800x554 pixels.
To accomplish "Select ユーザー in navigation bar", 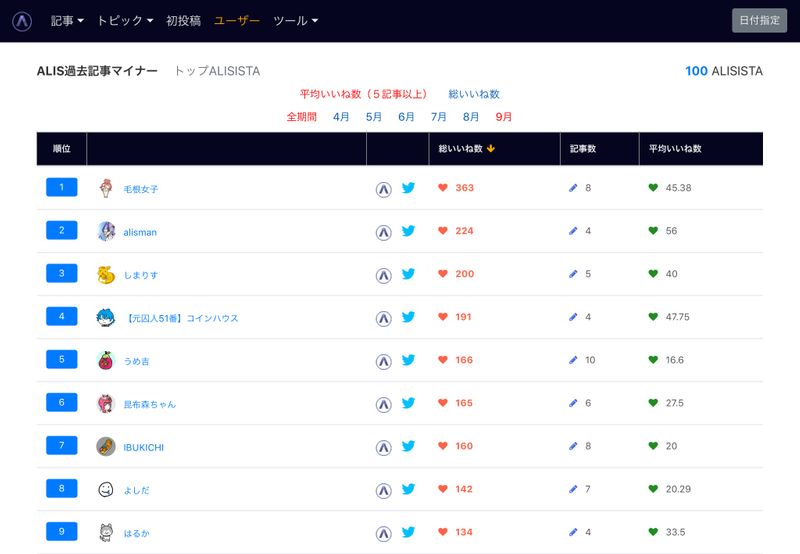I will point(237,21).
